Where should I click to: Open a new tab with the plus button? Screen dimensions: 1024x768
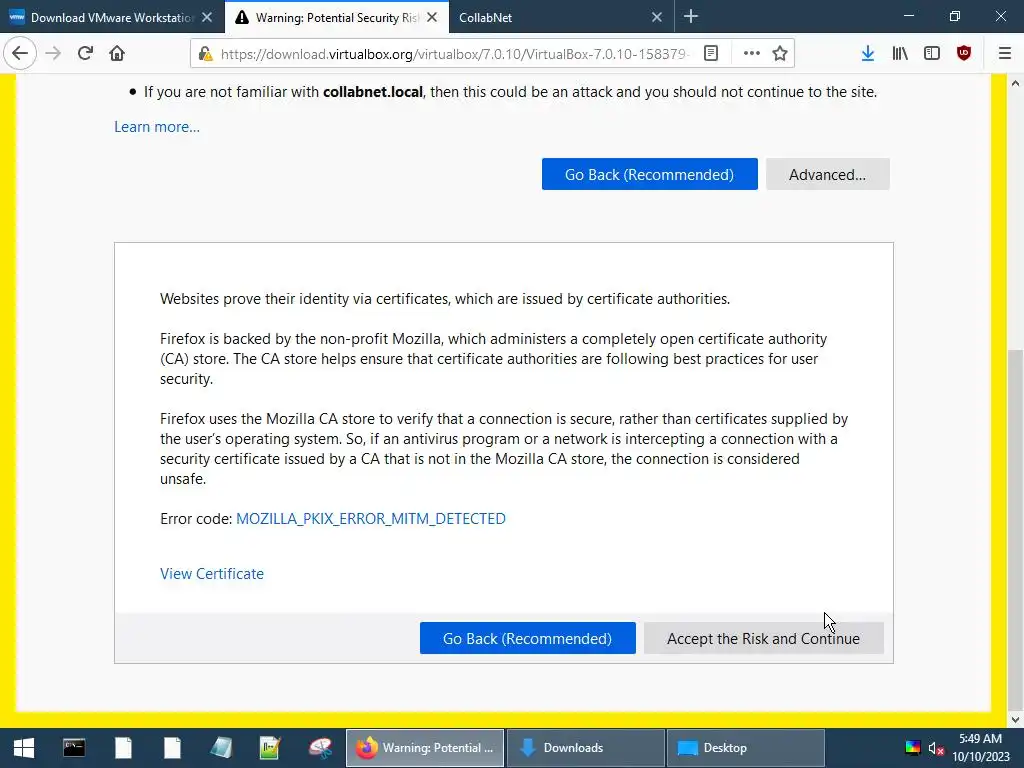tap(691, 17)
